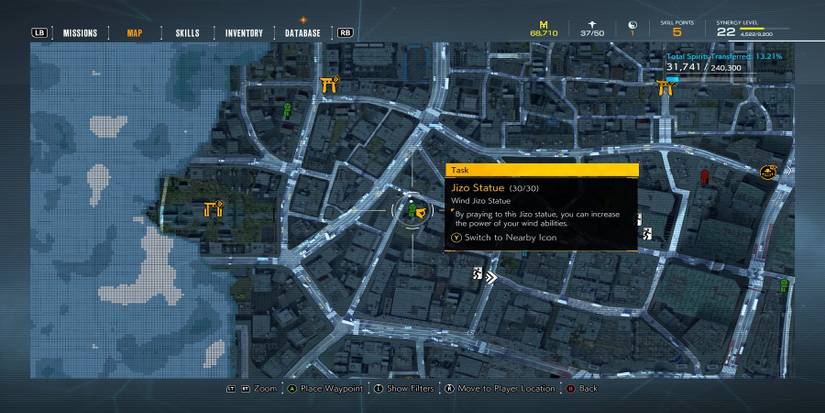Switch to the Skills tab
Screen dimensions: 825x413
tap(187, 33)
